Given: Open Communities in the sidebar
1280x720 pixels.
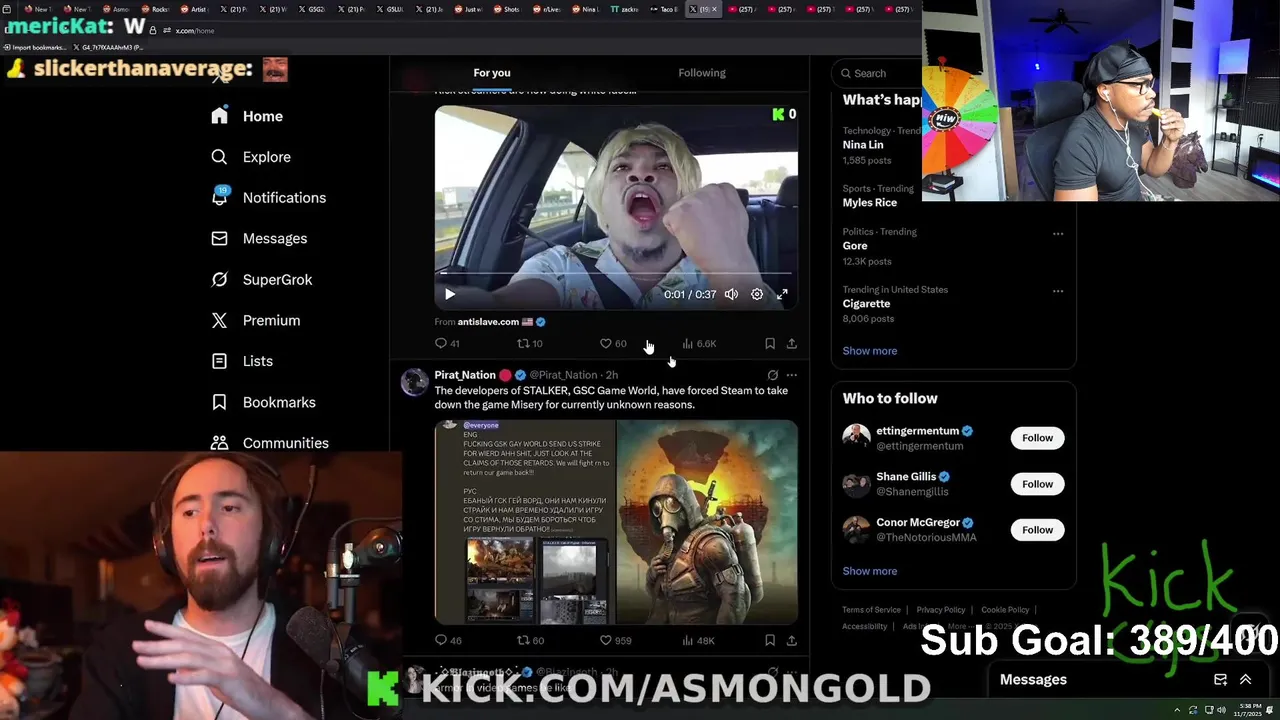Looking at the screenshot, I should tap(270, 442).
